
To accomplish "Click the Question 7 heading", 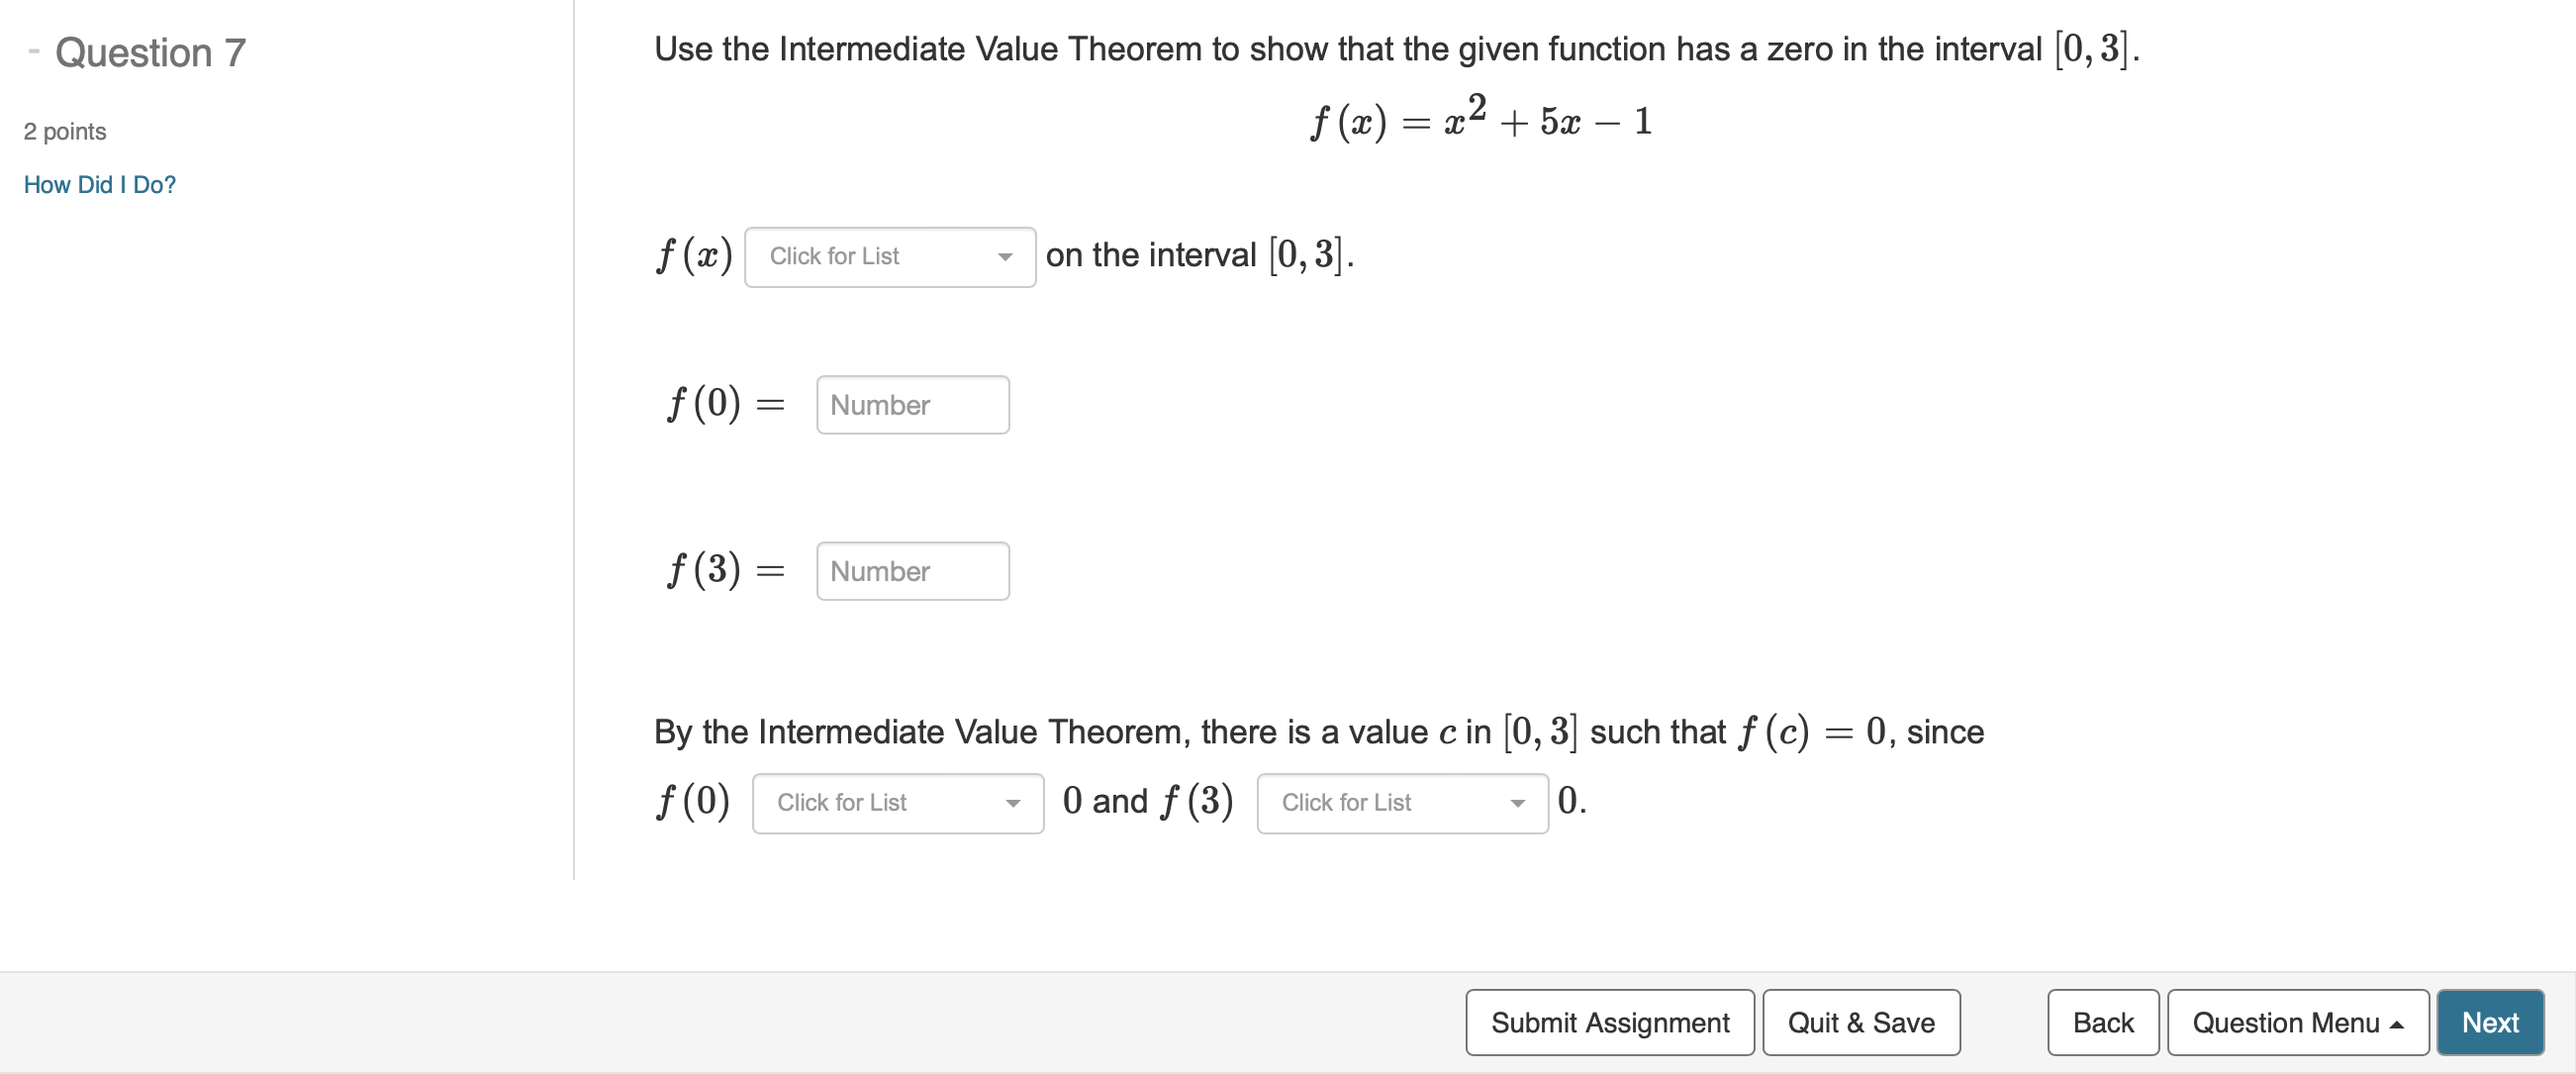I will click(150, 52).
